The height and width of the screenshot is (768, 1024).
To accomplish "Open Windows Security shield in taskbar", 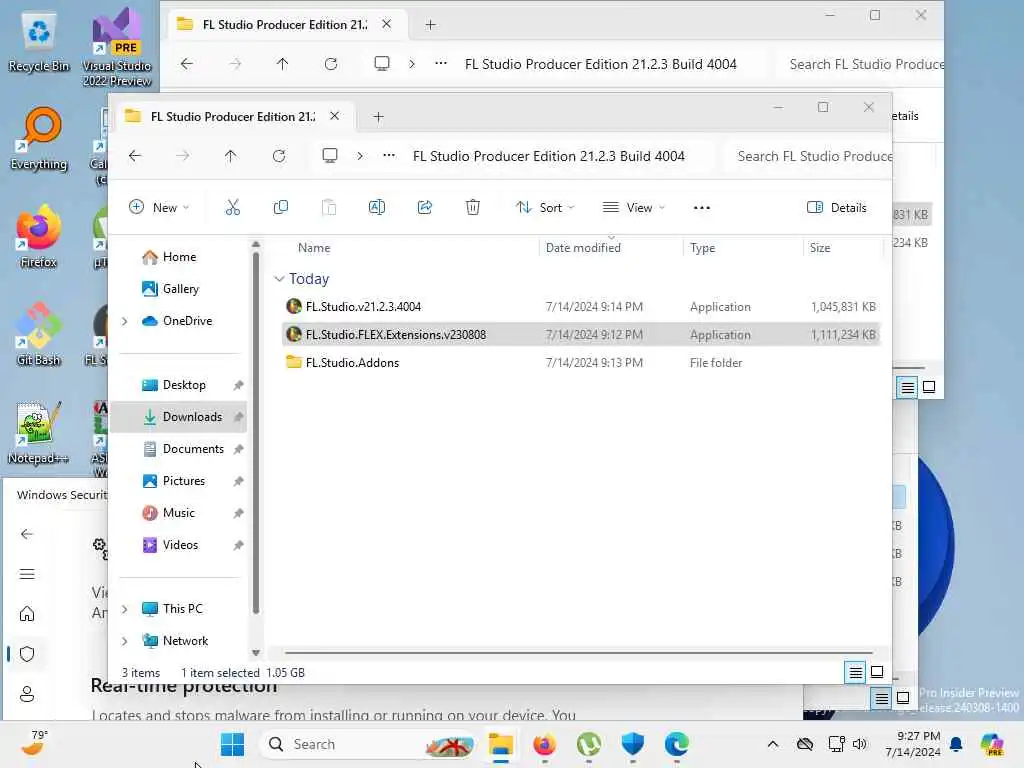I will point(632,744).
